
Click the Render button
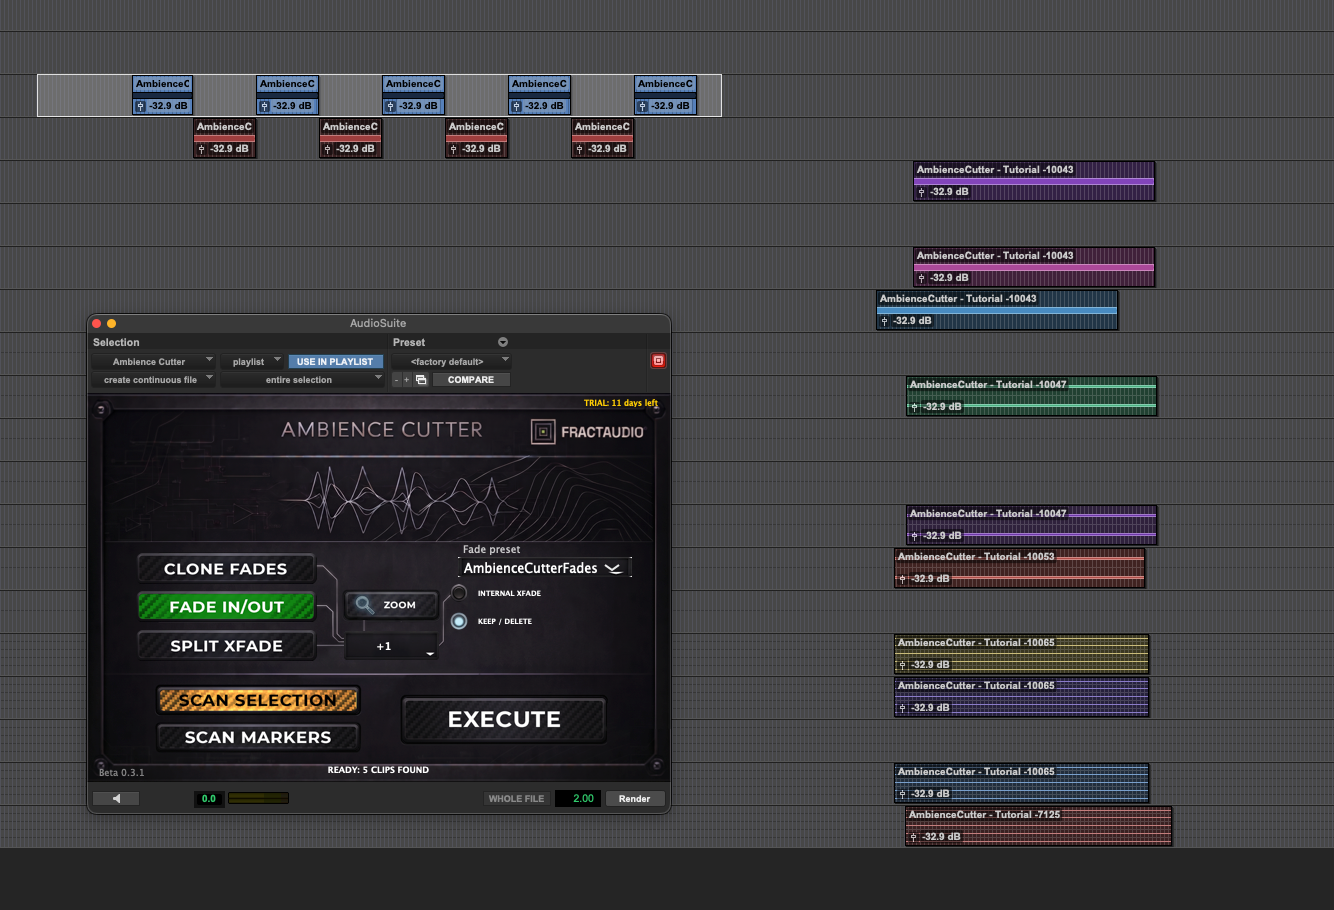coord(634,799)
